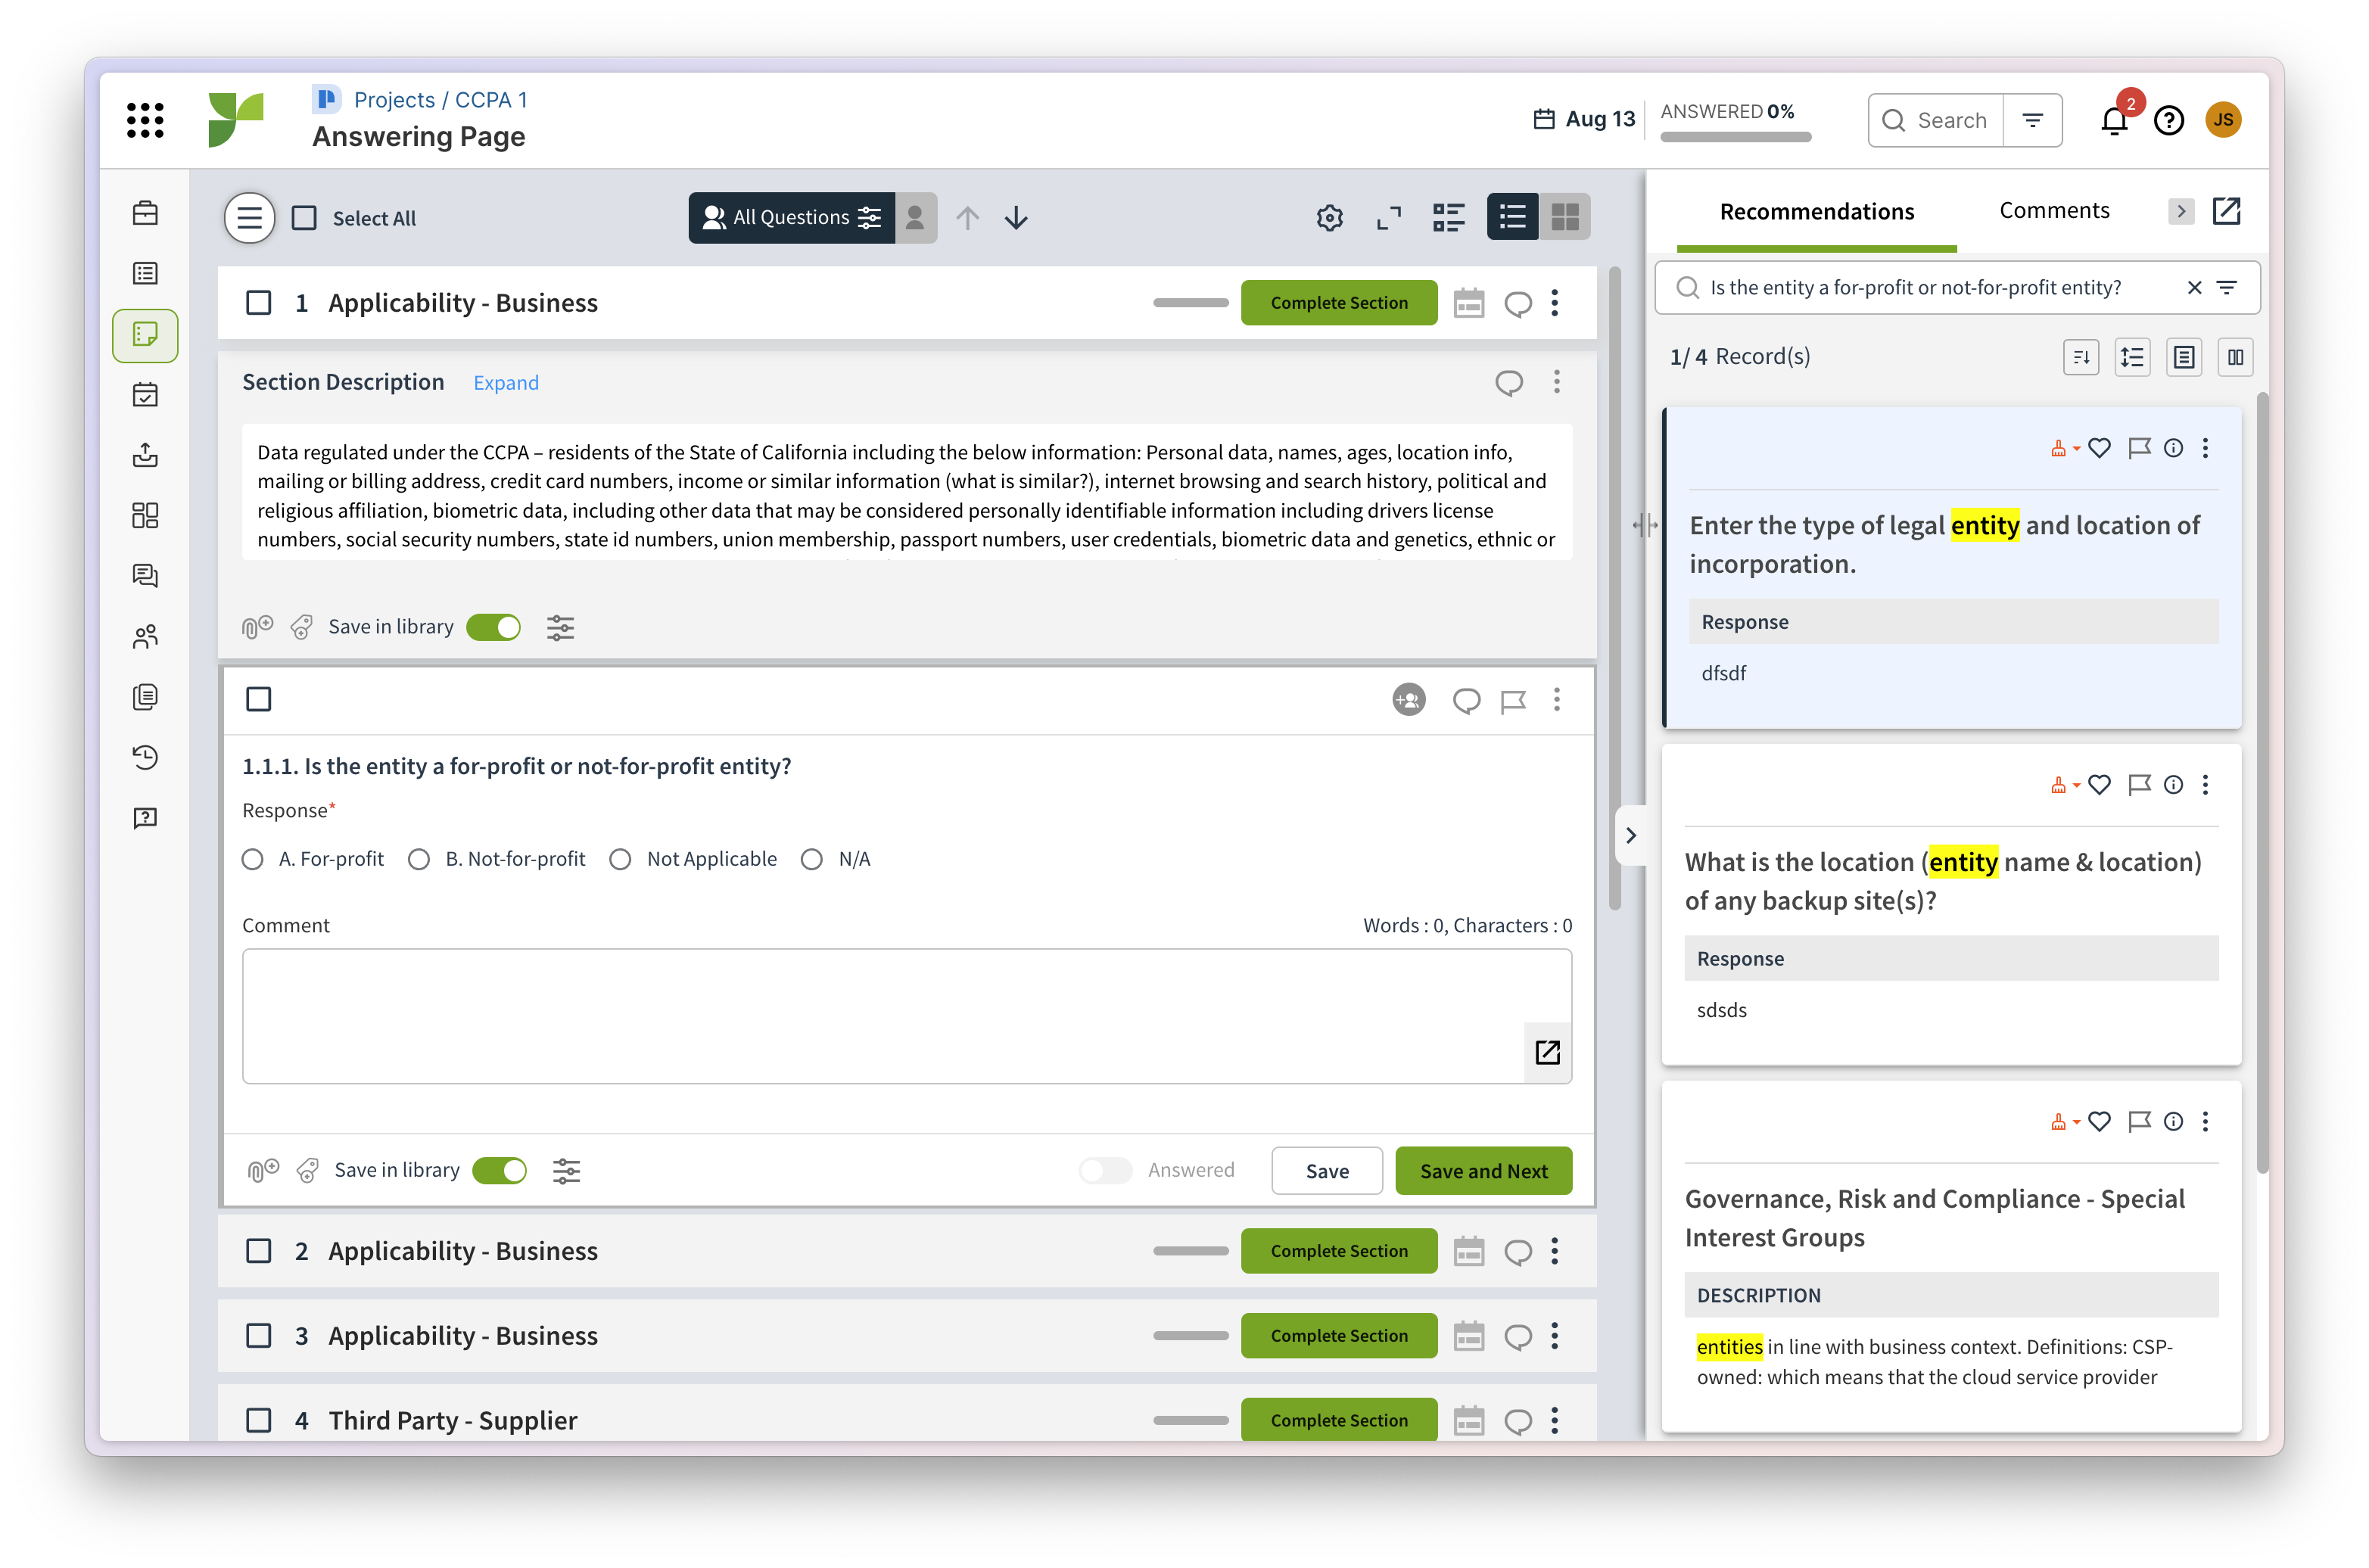Open recommendations panel in new window
This screenshot has width=2369, height=1568.
coord(2226,211)
